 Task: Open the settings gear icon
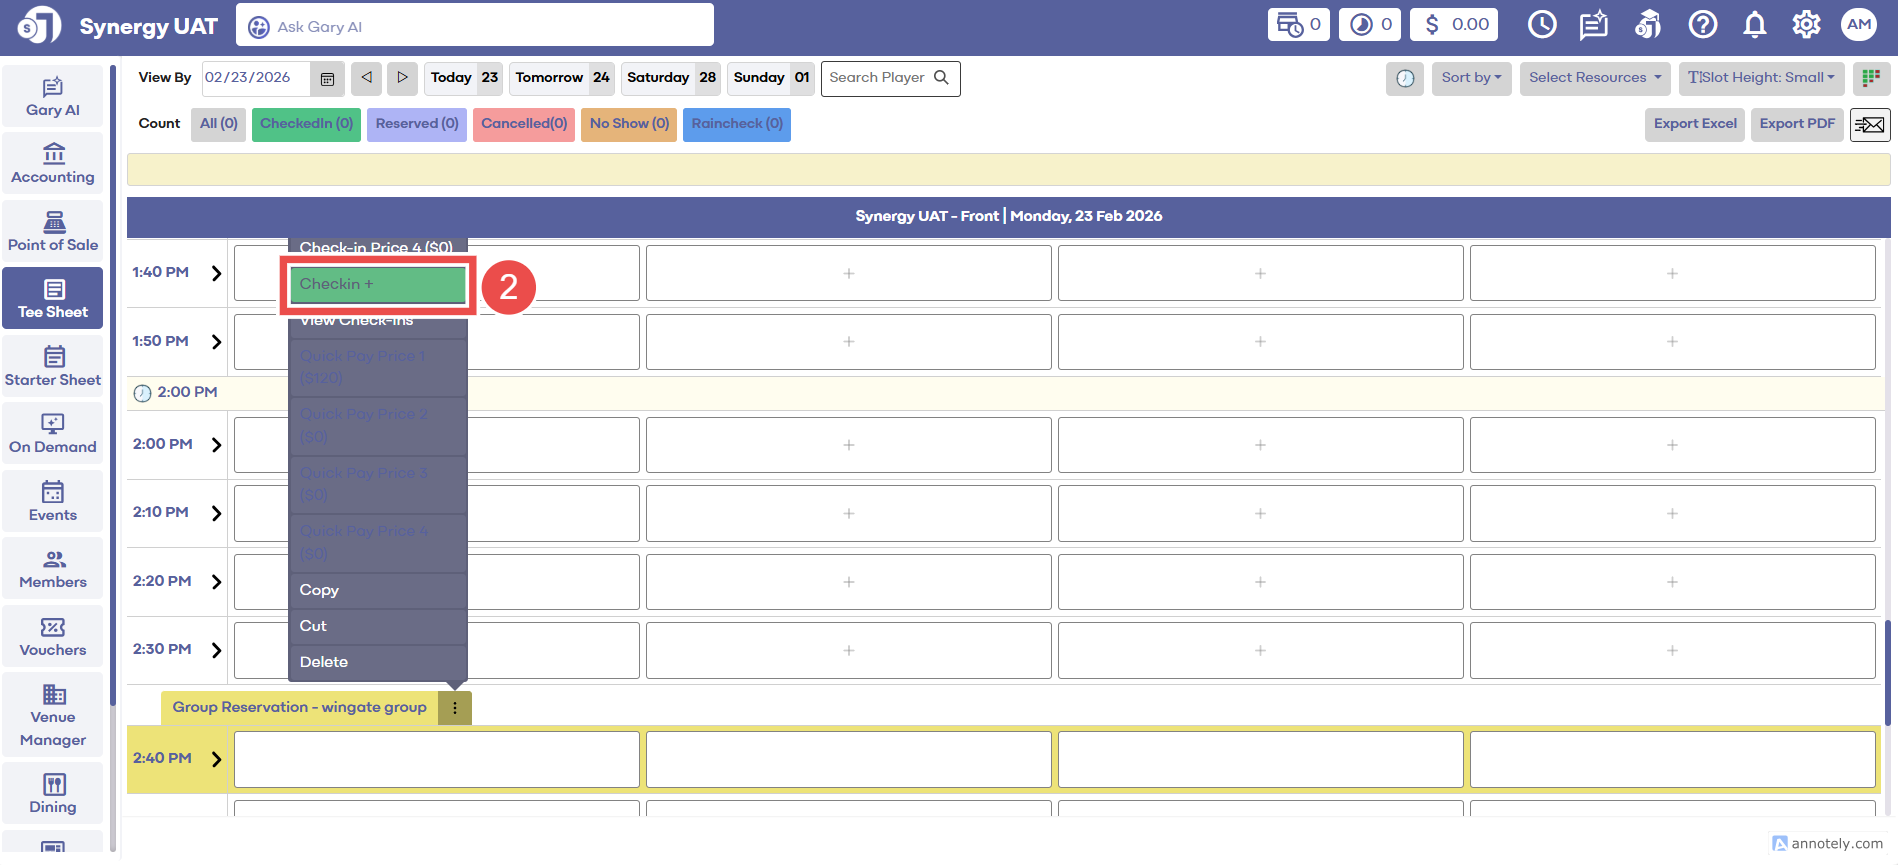[x=1806, y=25]
